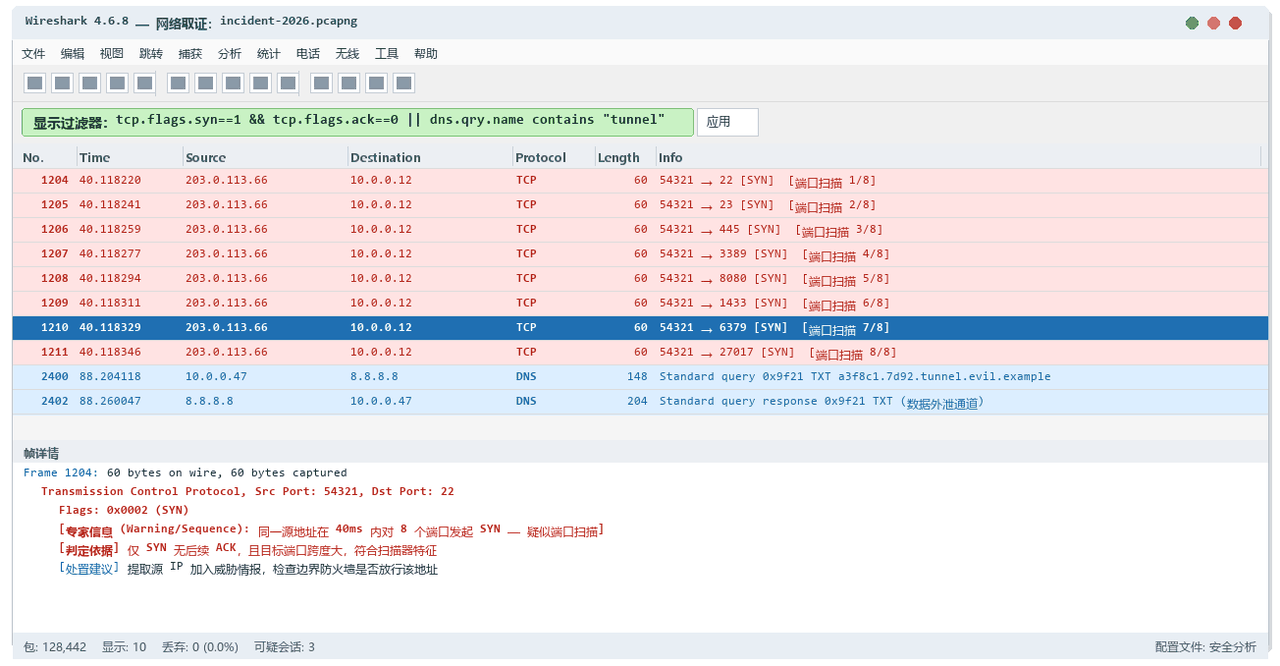The width and height of the screenshot is (1280, 666).
Task: Open the 处置建议 link
Action: 89,569
